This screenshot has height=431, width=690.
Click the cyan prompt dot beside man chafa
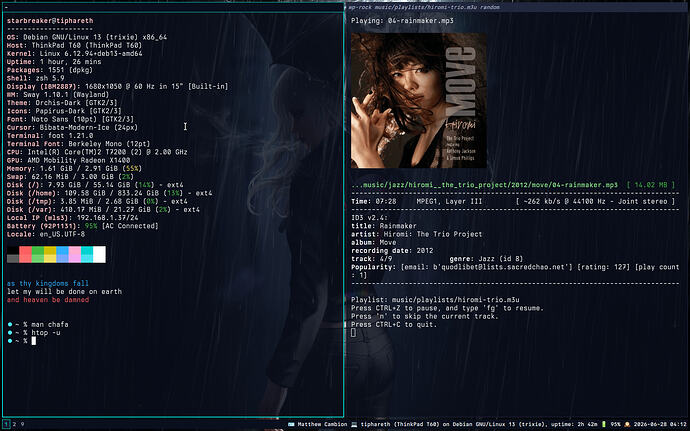[x=10, y=324]
